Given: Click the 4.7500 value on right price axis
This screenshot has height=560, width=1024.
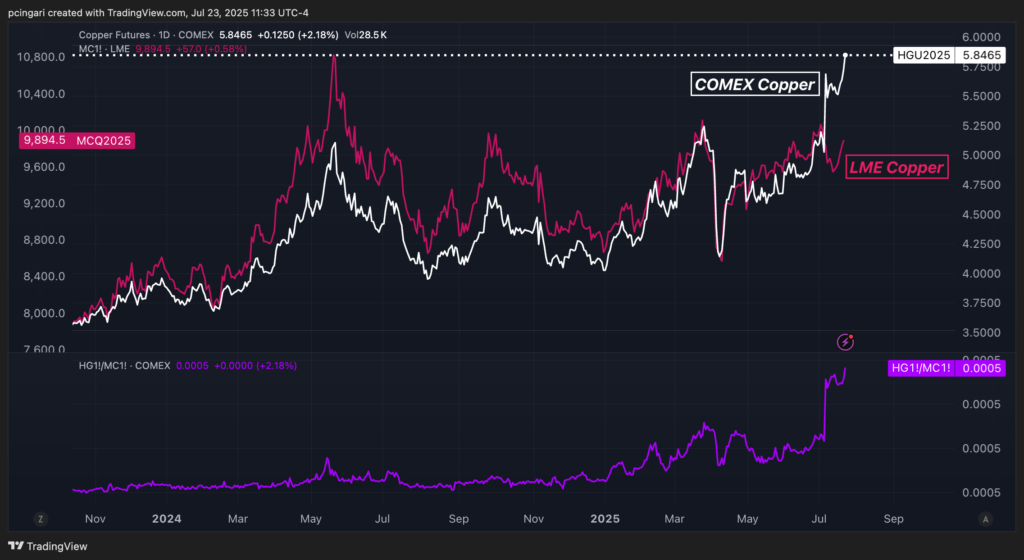Looking at the screenshot, I should point(982,185).
